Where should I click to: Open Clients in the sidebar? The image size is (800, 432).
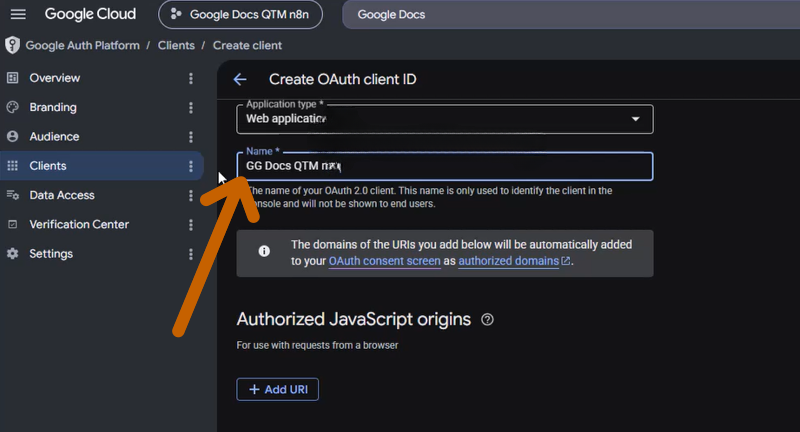[x=102, y=166]
